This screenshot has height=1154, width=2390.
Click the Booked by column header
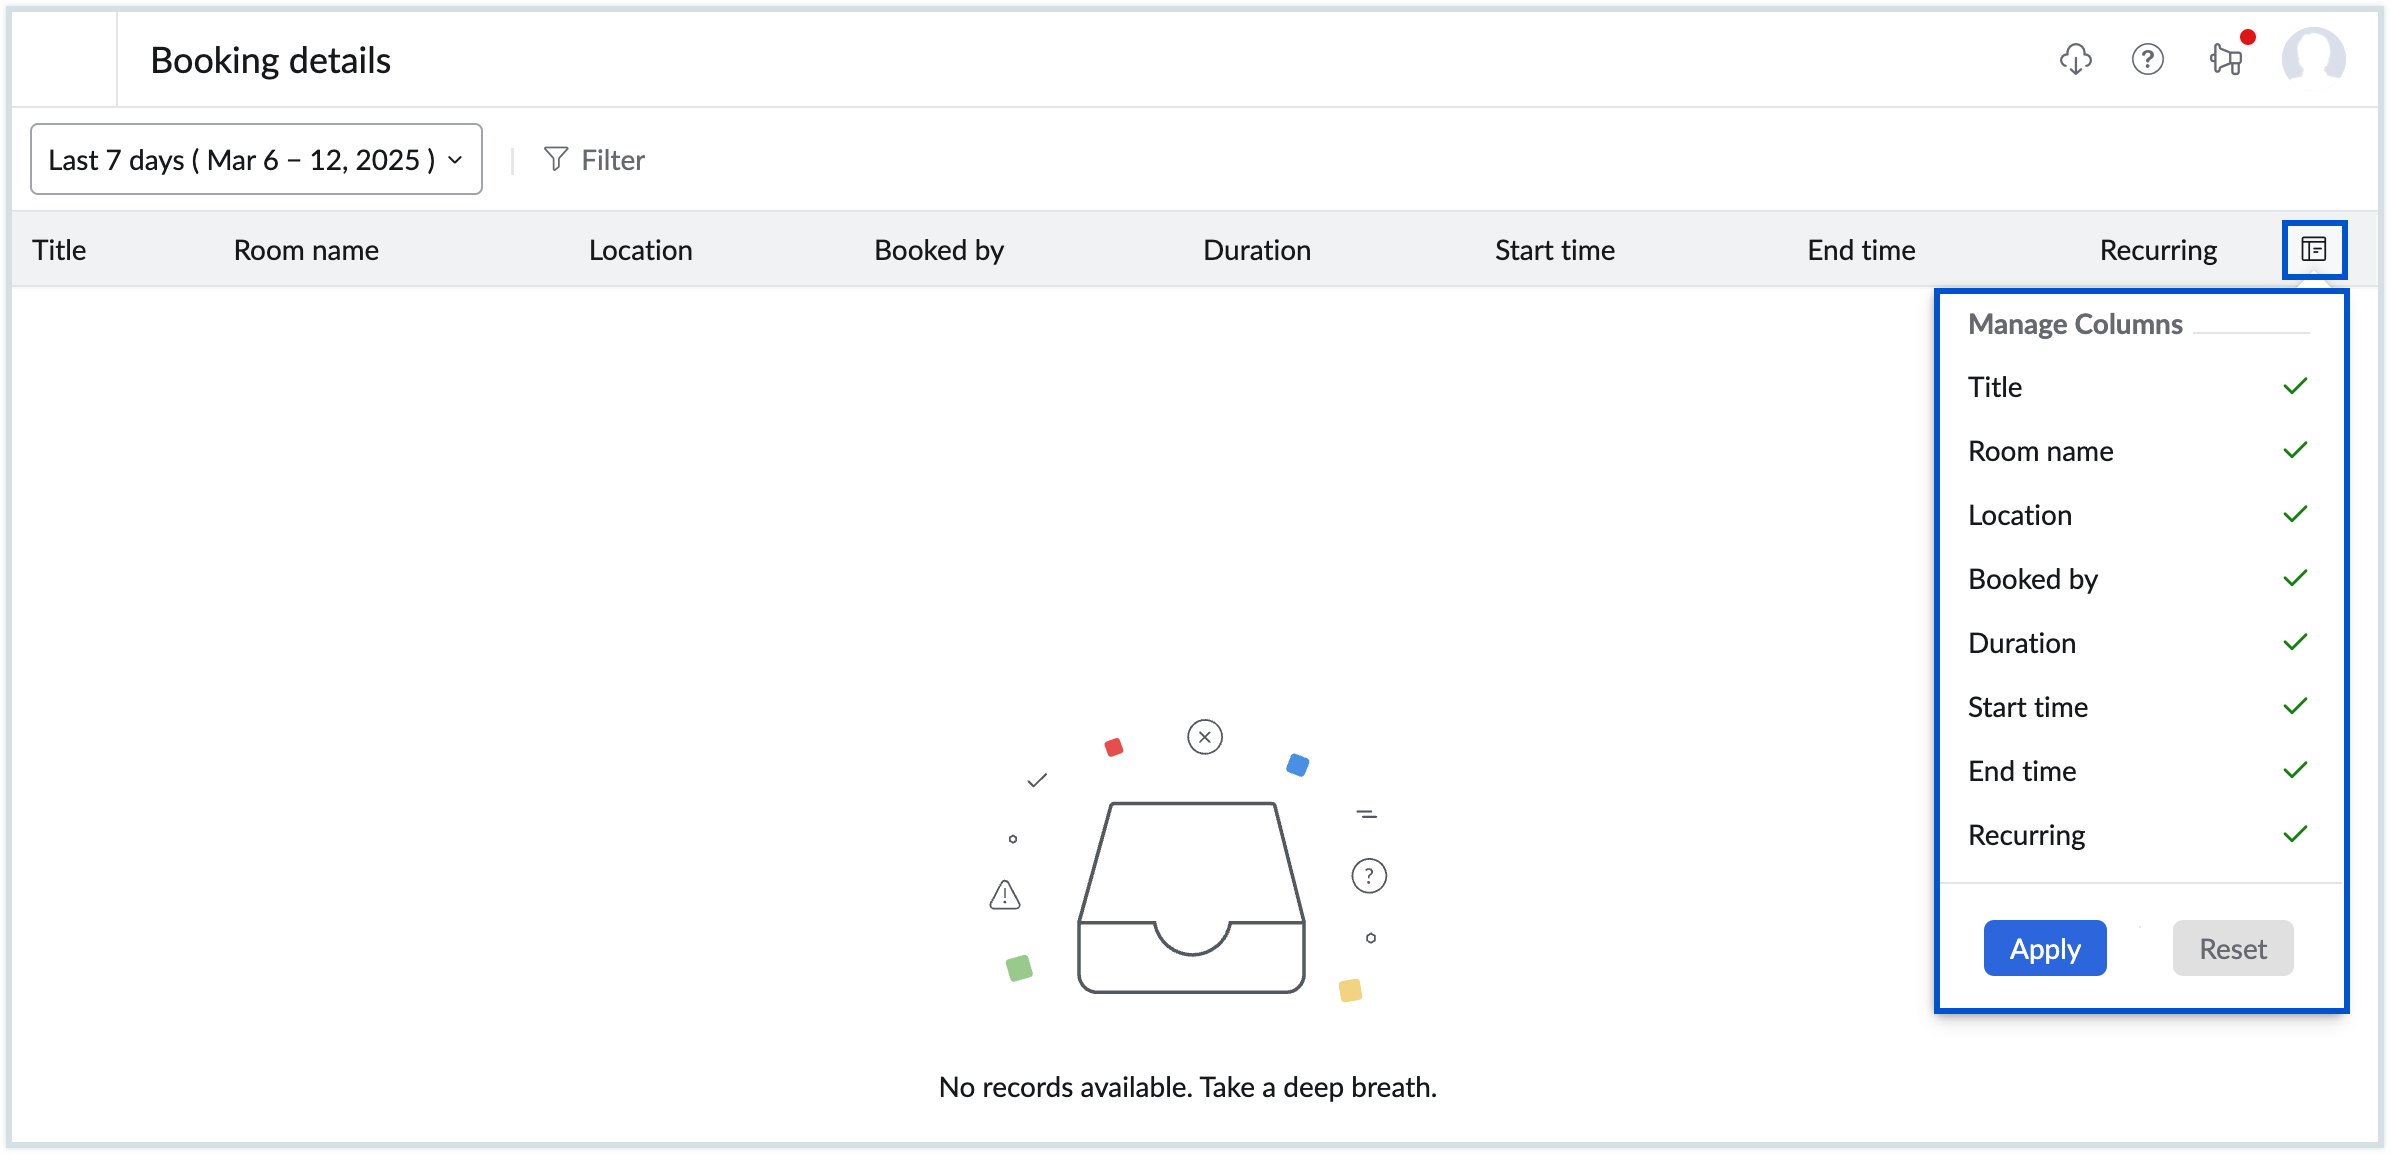938,250
